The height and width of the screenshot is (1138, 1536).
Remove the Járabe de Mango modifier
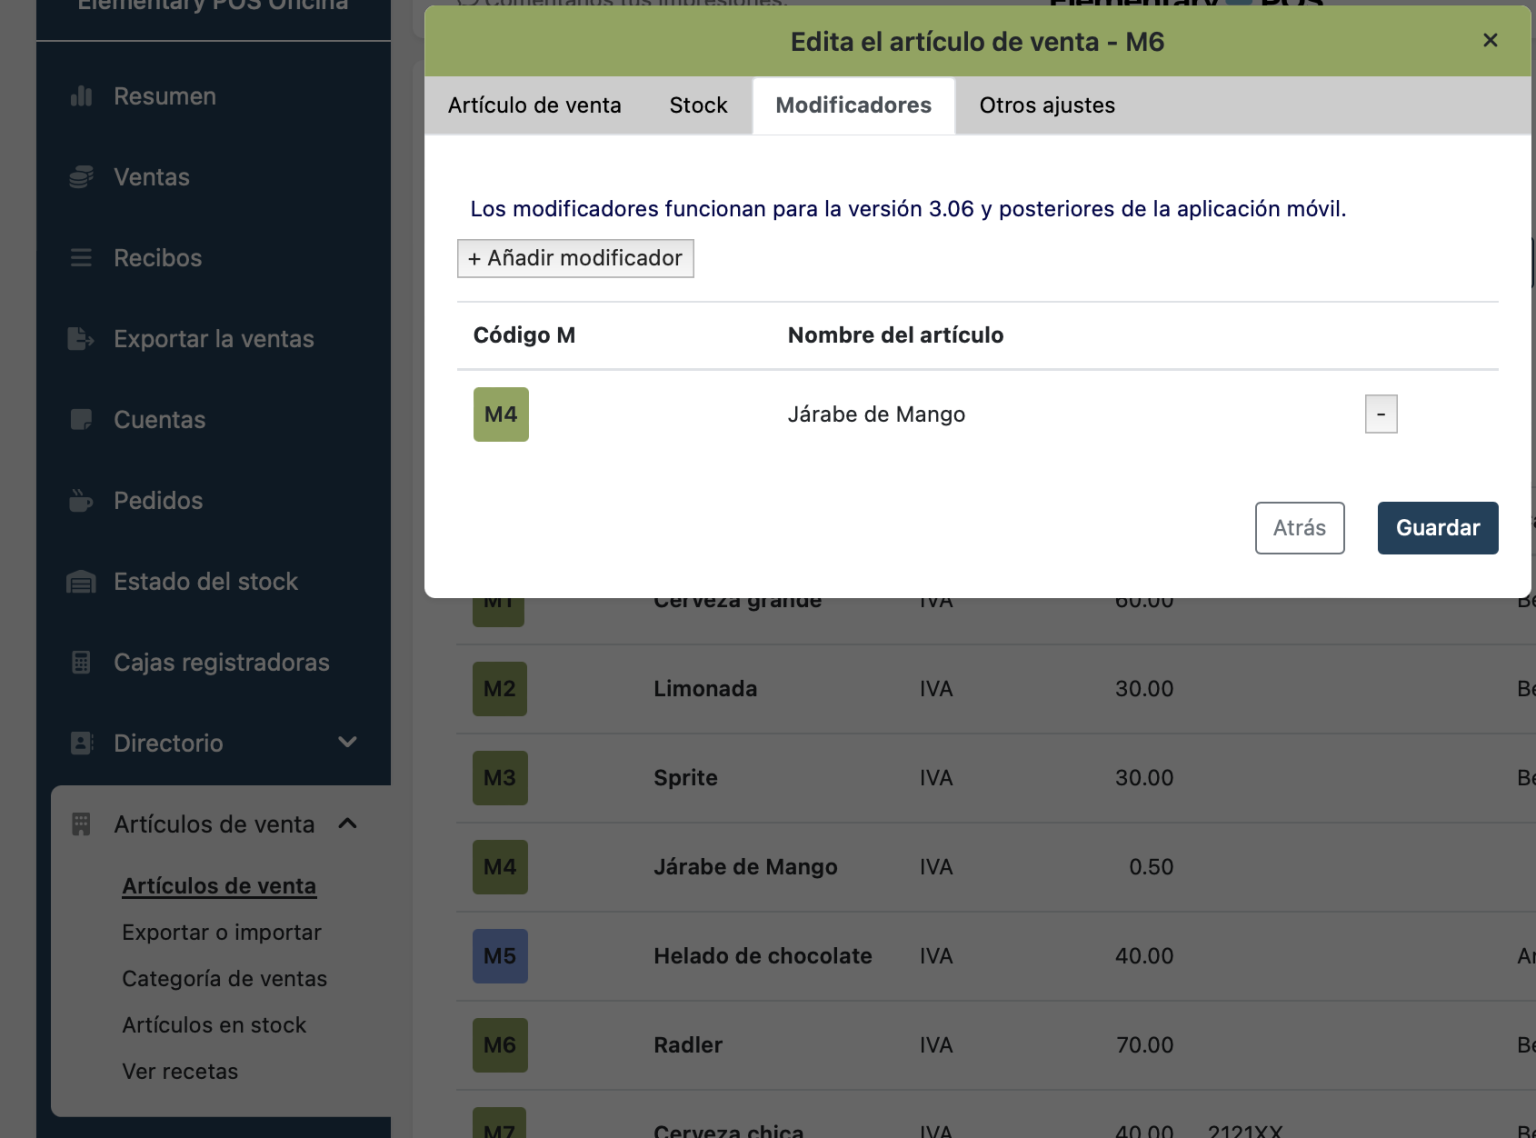tap(1381, 413)
